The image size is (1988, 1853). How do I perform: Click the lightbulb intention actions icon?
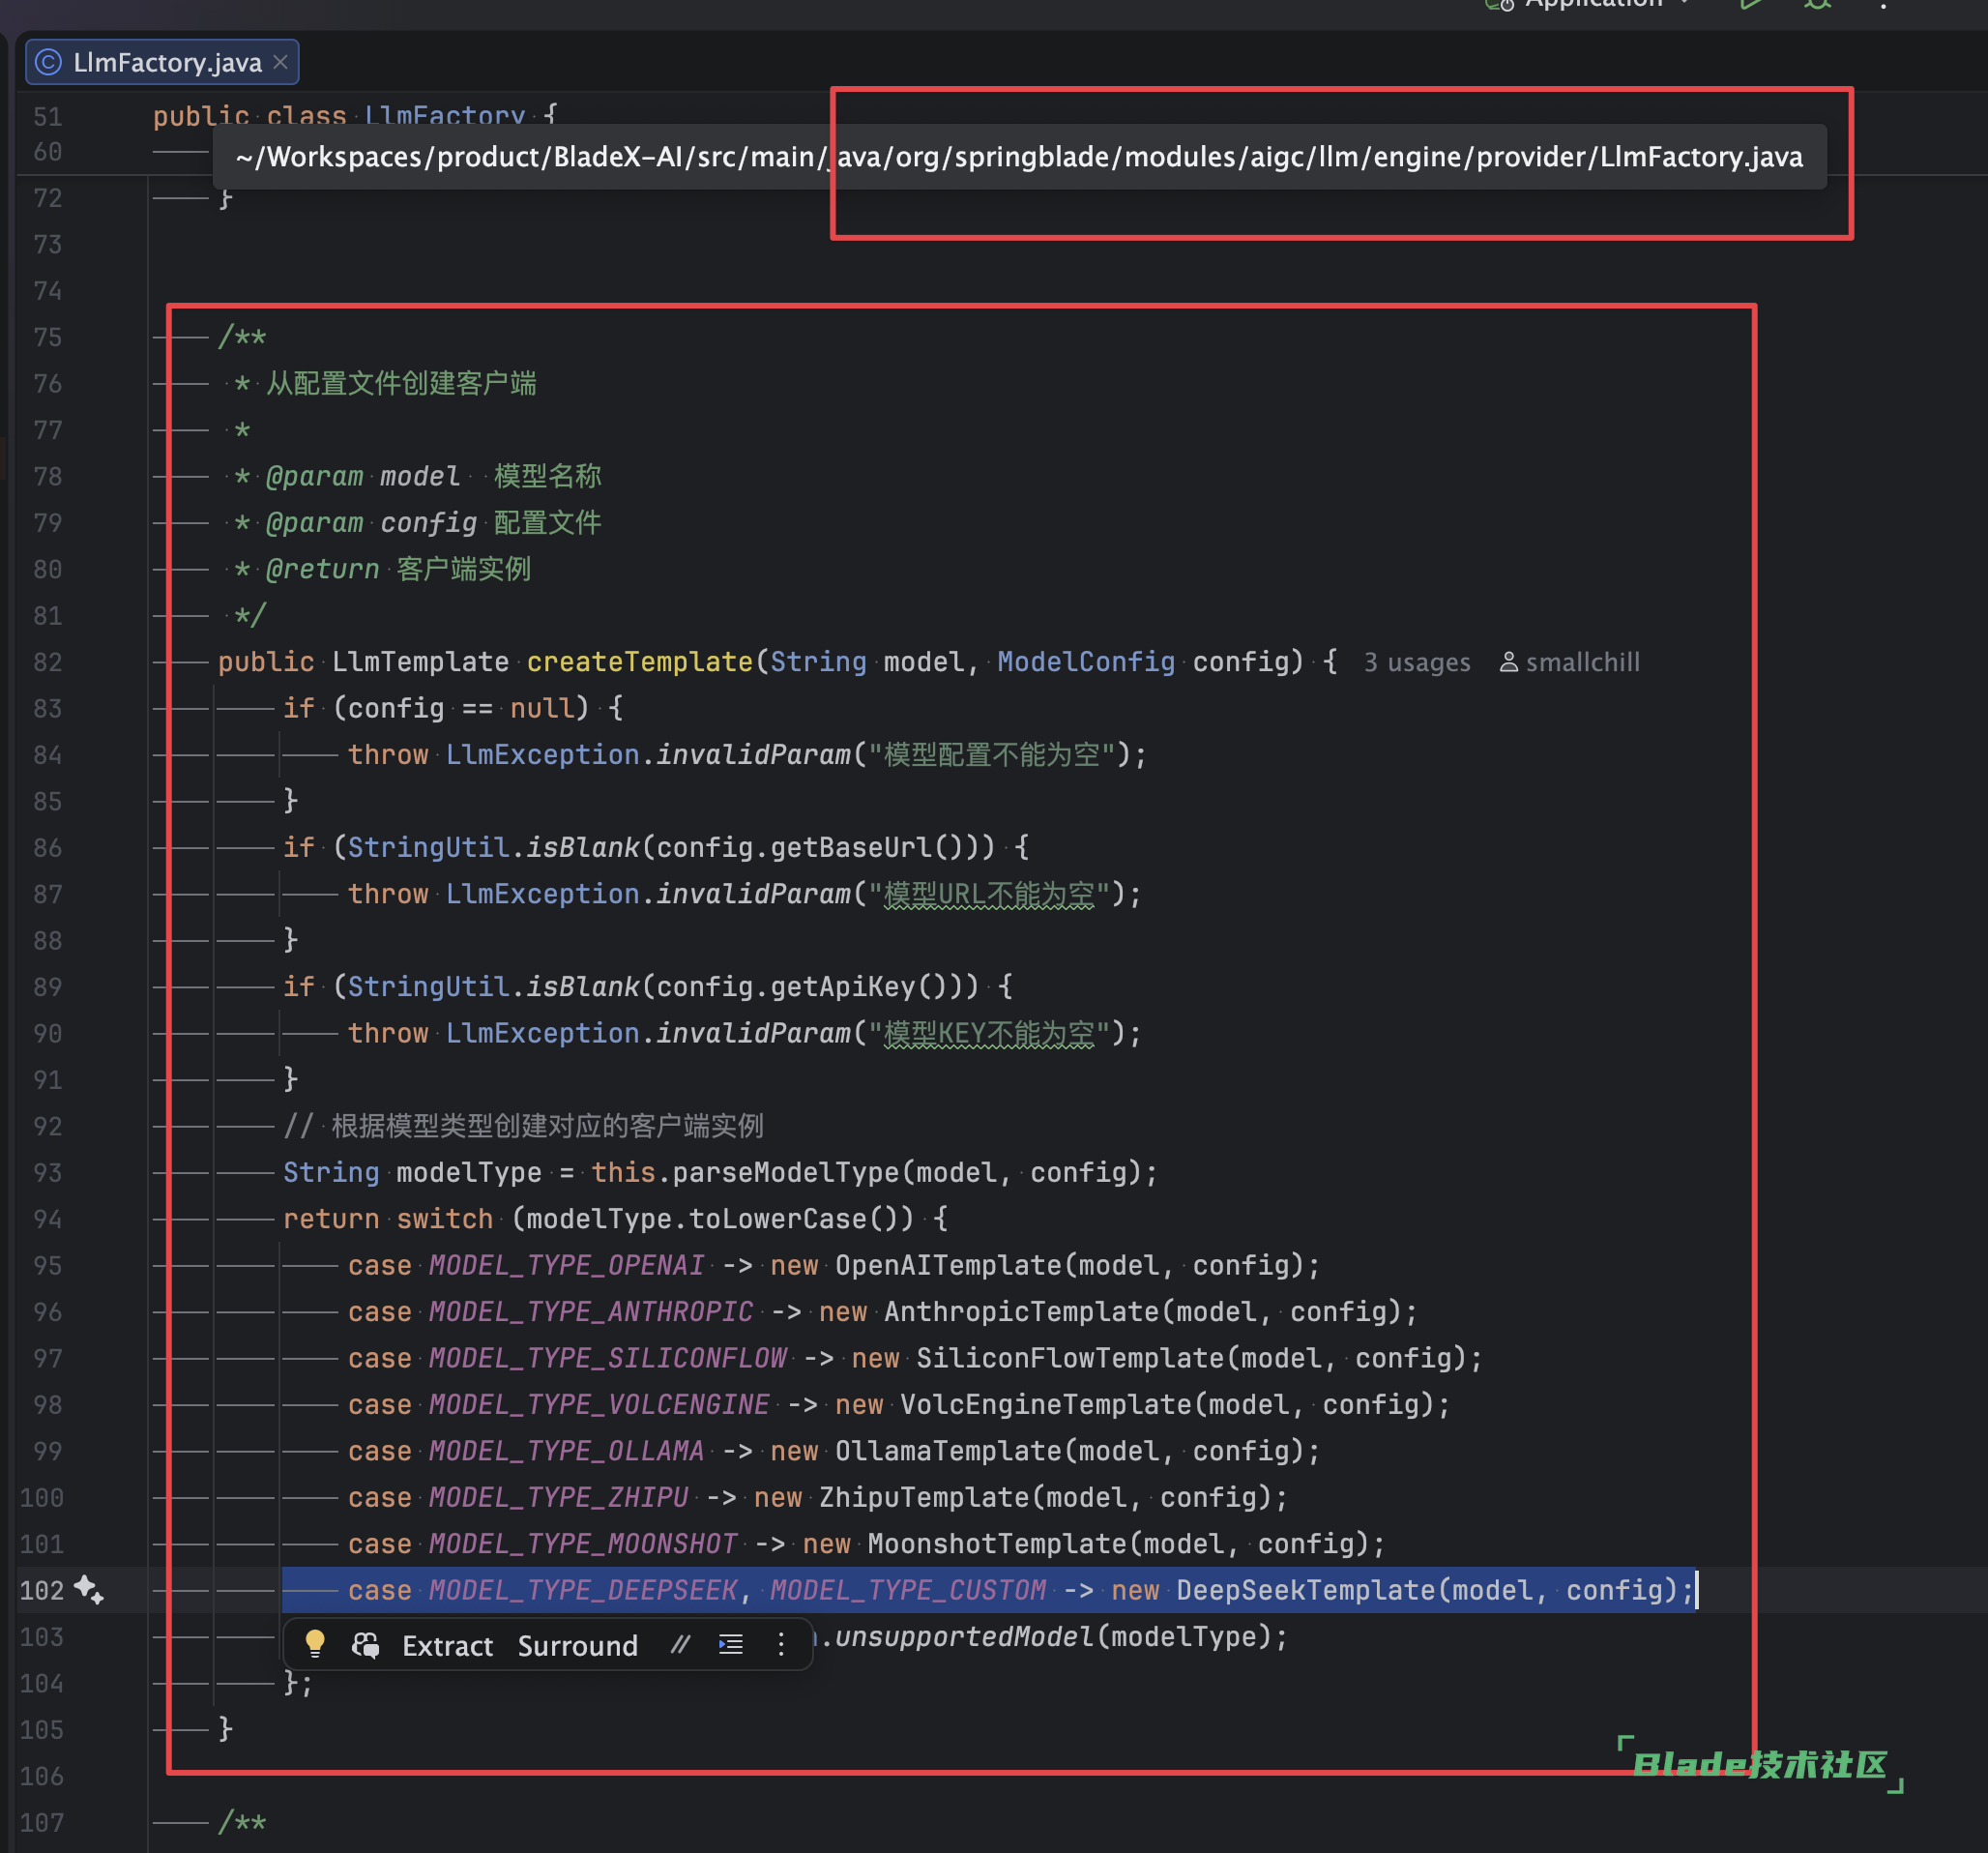tap(314, 1643)
